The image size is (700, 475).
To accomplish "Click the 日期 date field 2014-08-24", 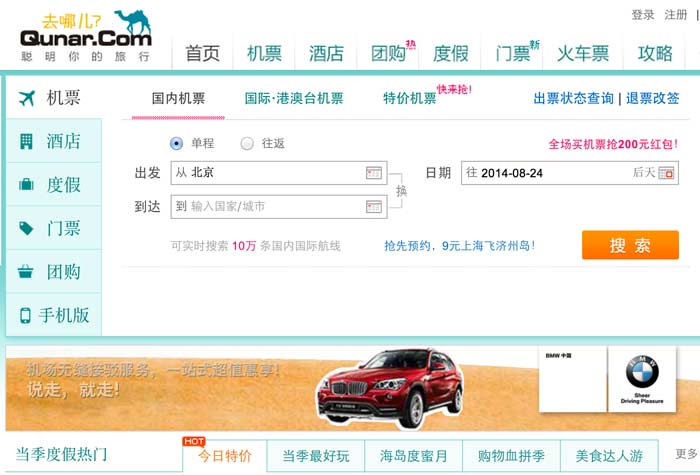I will [x=570, y=173].
